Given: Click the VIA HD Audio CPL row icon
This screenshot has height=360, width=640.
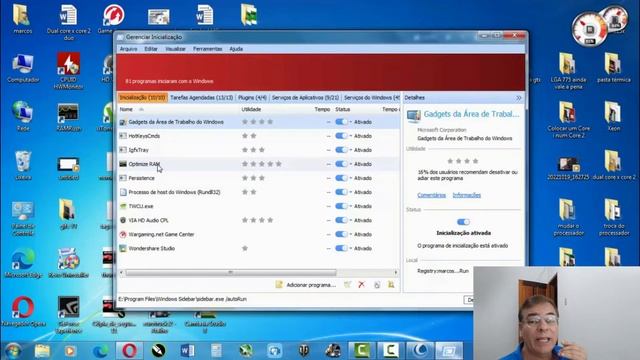Looking at the screenshot, I should coord(123,220).
